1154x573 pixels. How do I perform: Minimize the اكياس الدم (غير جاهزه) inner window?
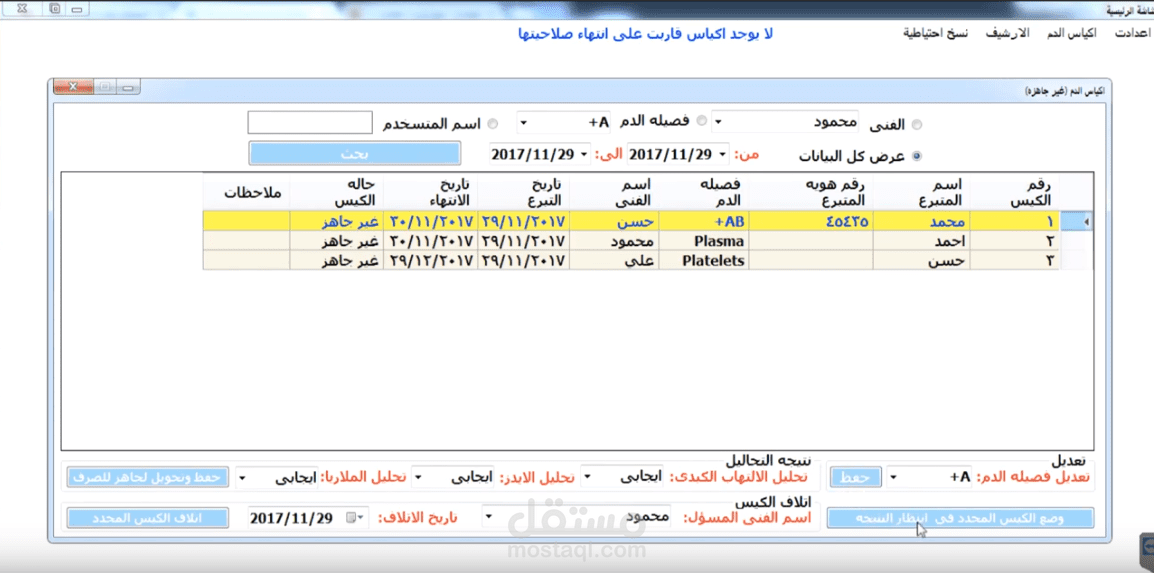tap(128, 87)
